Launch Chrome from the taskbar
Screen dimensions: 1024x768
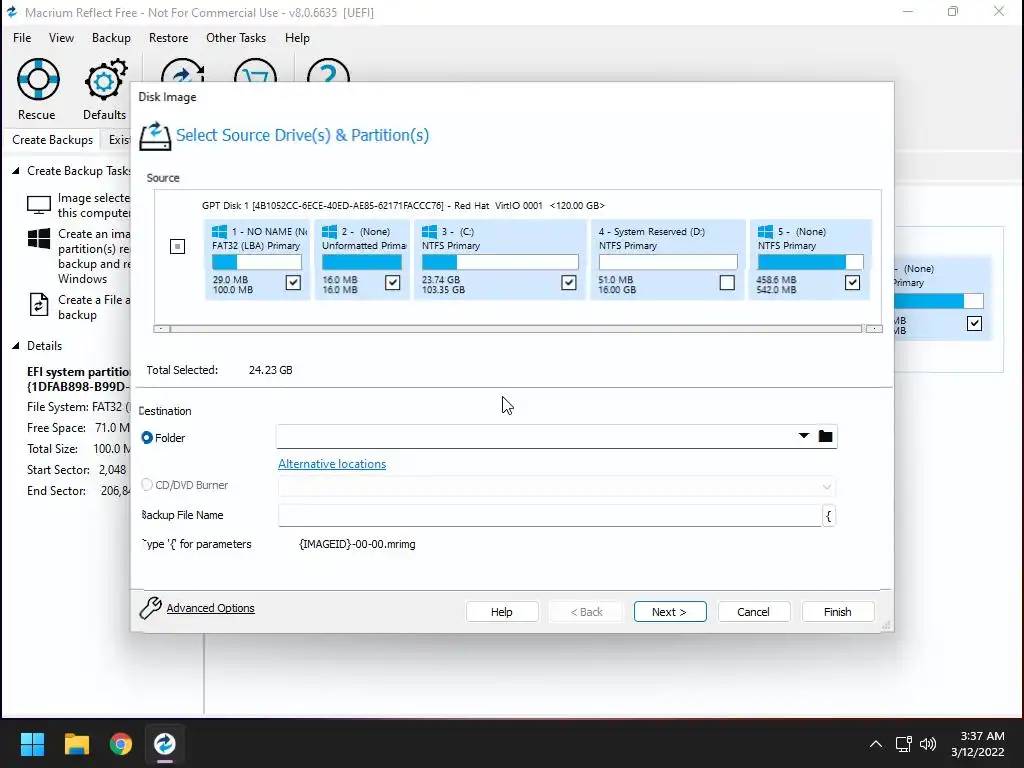(121, 744)
